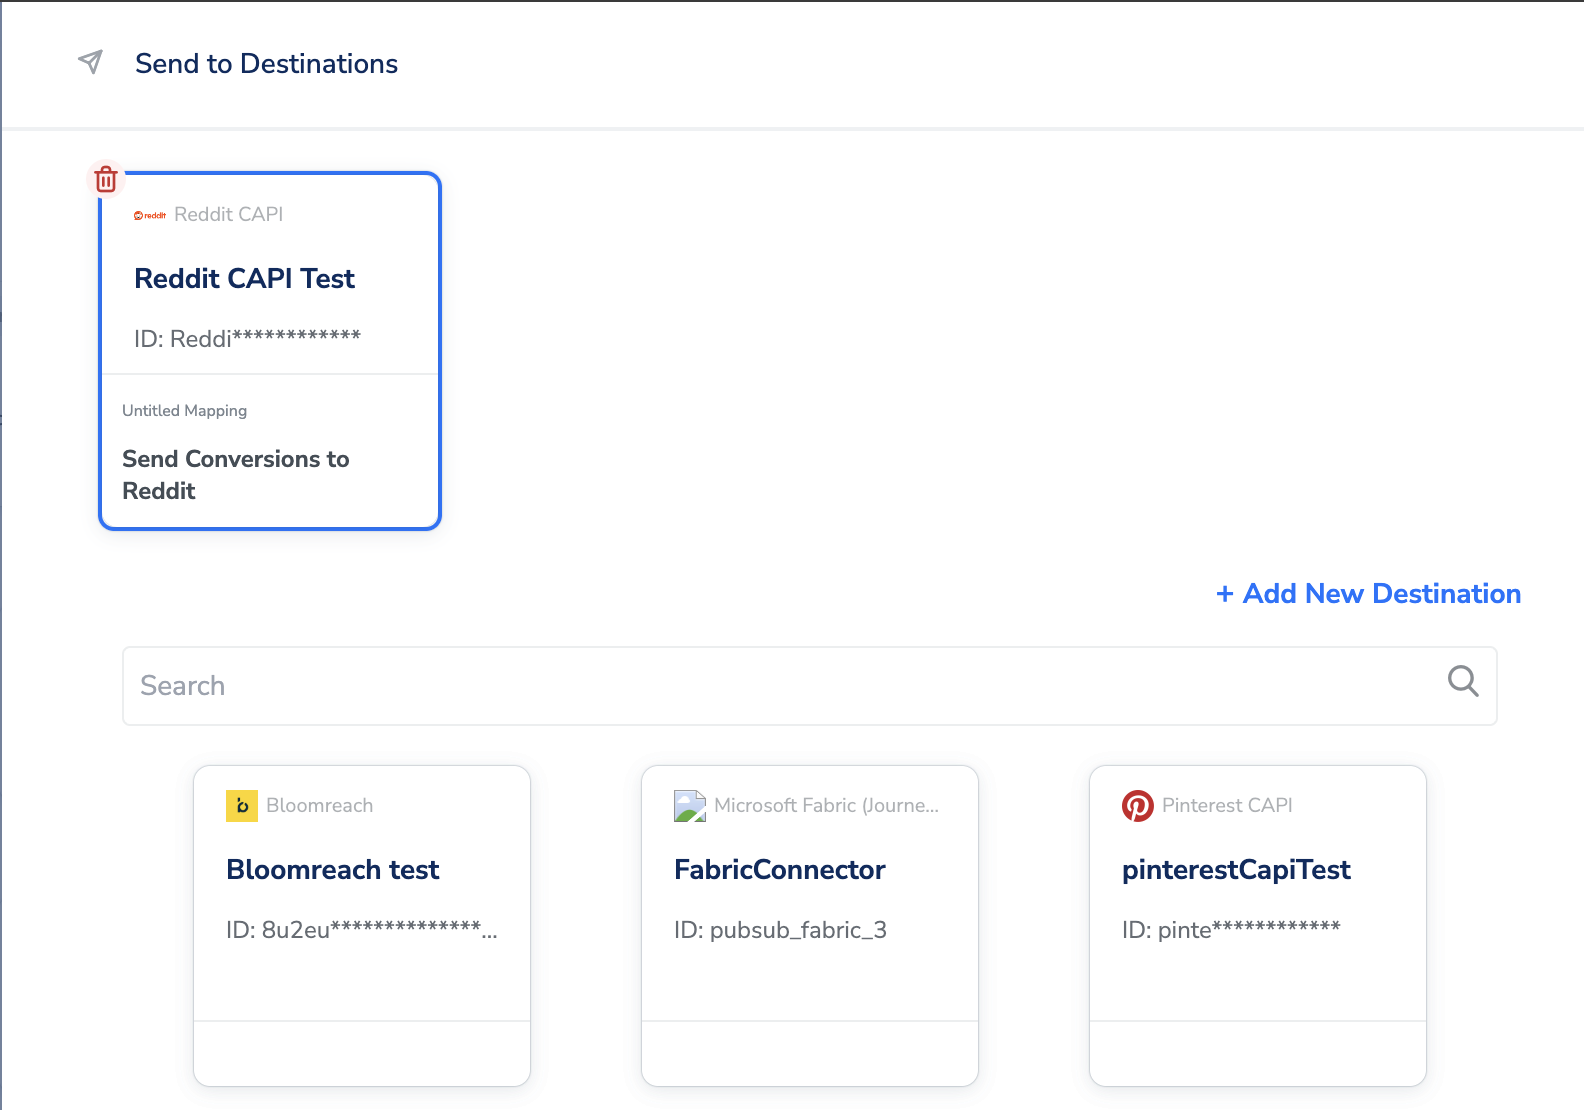Select the Bloomreach test destination card

(x=362, y=926)
